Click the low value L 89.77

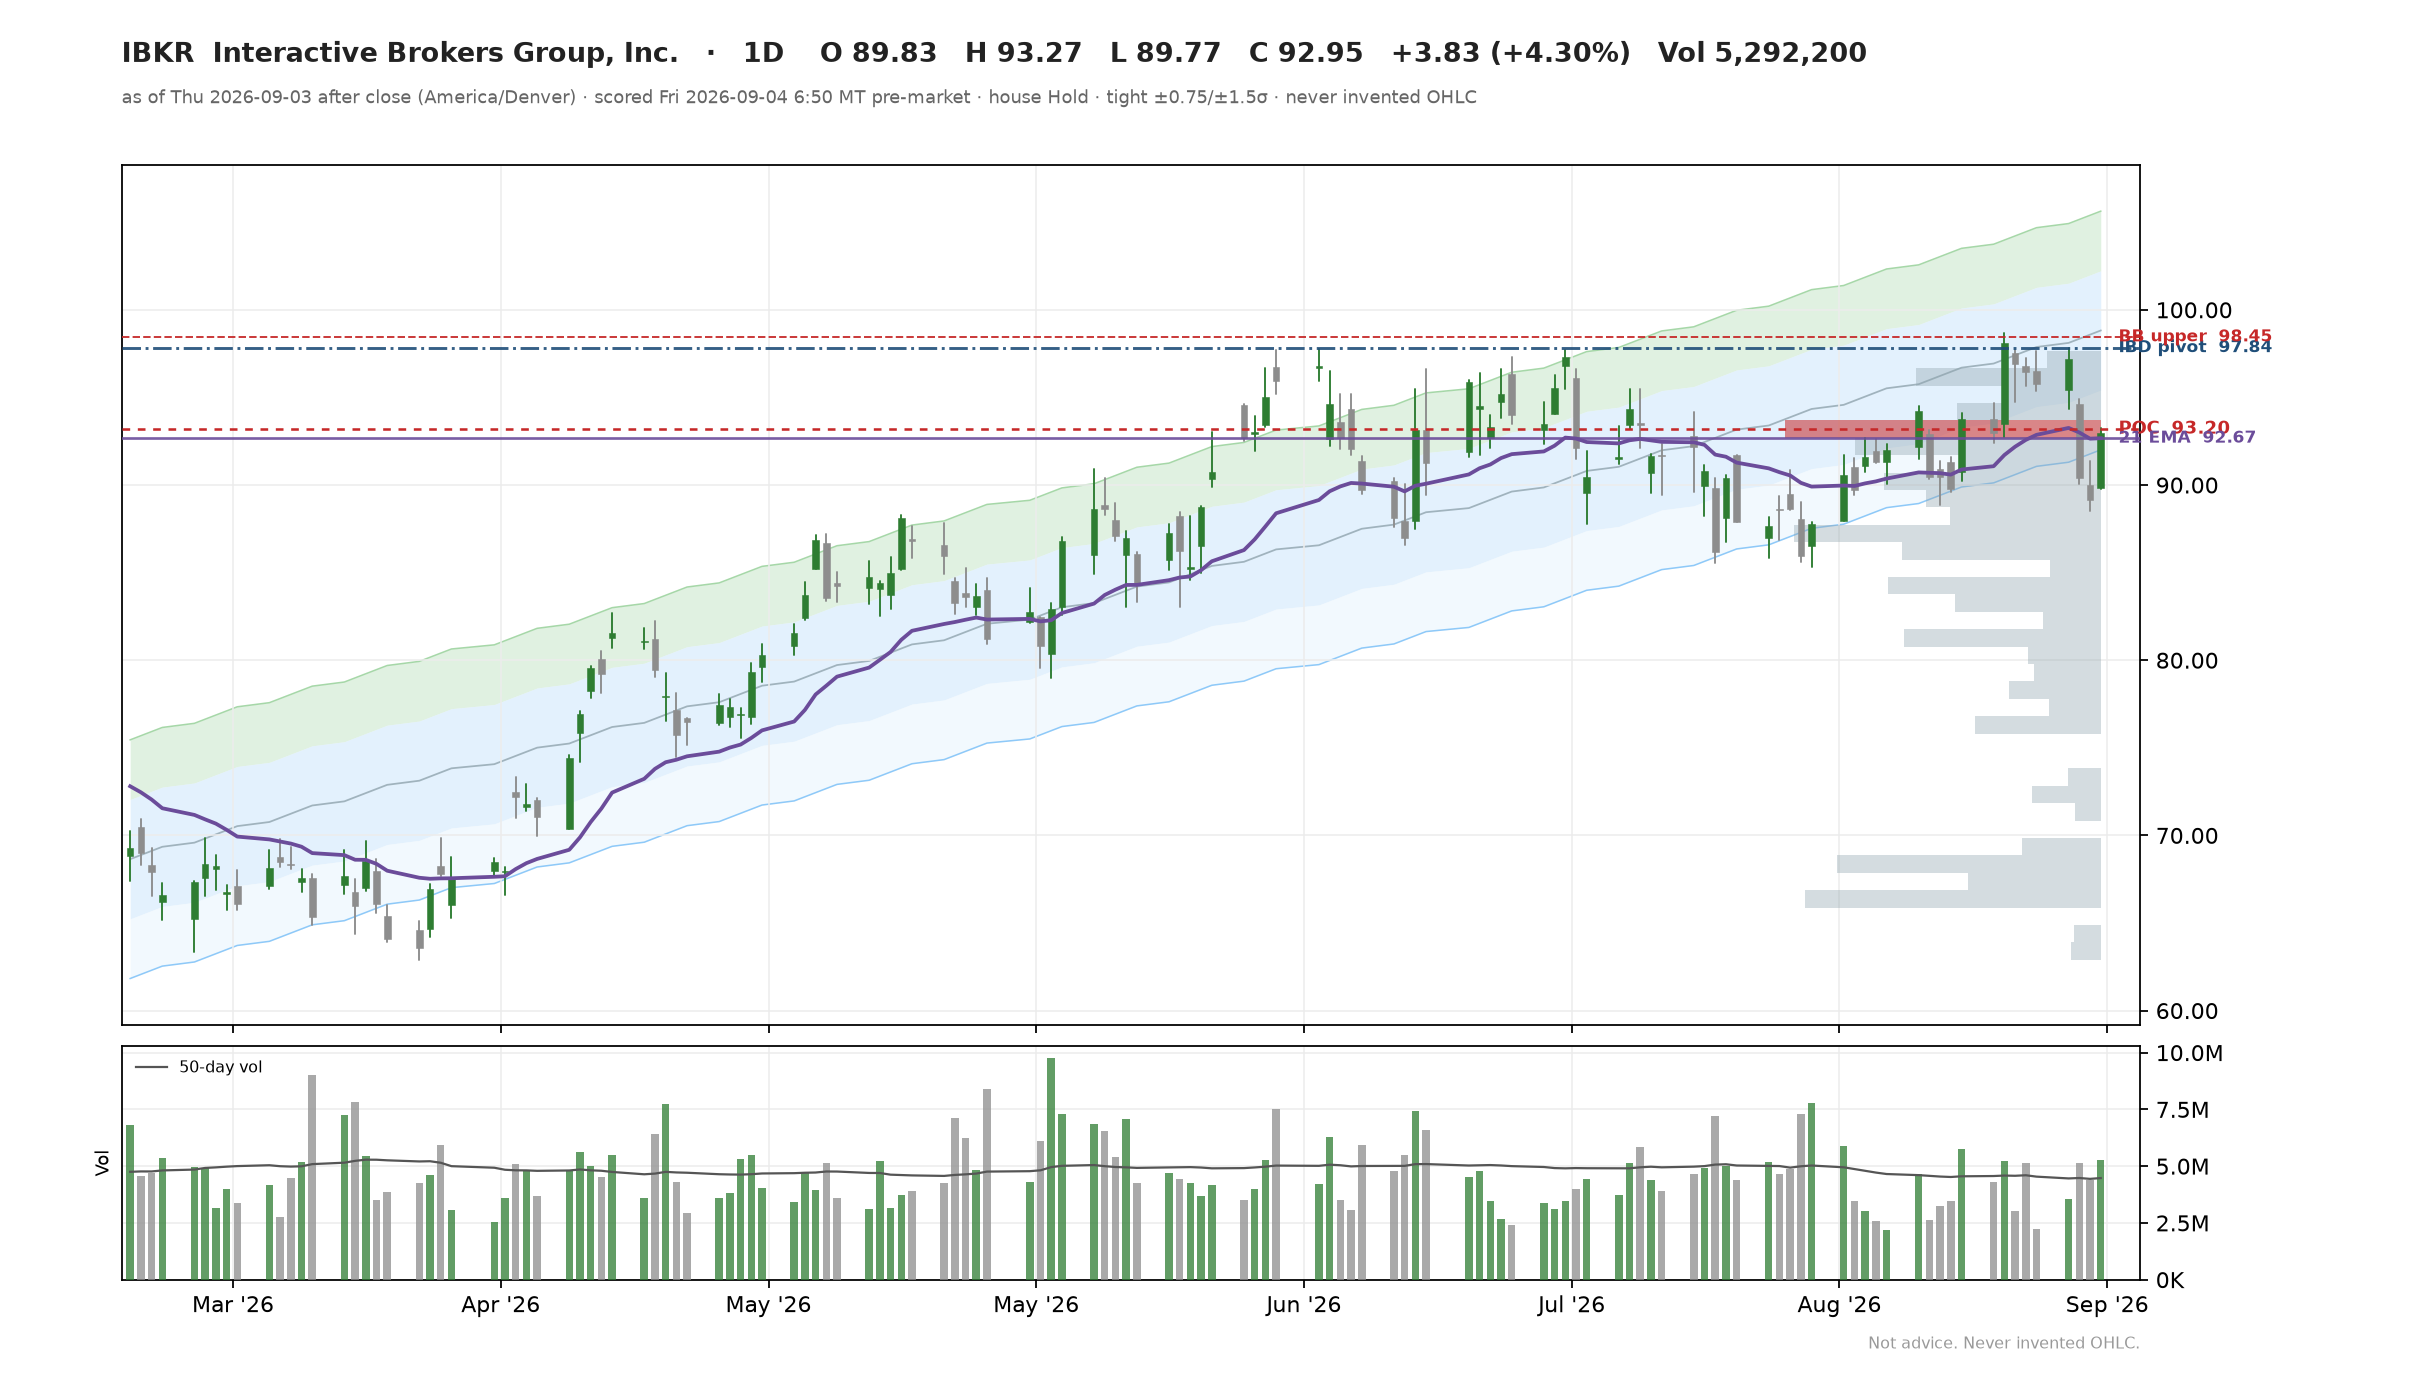pos(1165,53)
